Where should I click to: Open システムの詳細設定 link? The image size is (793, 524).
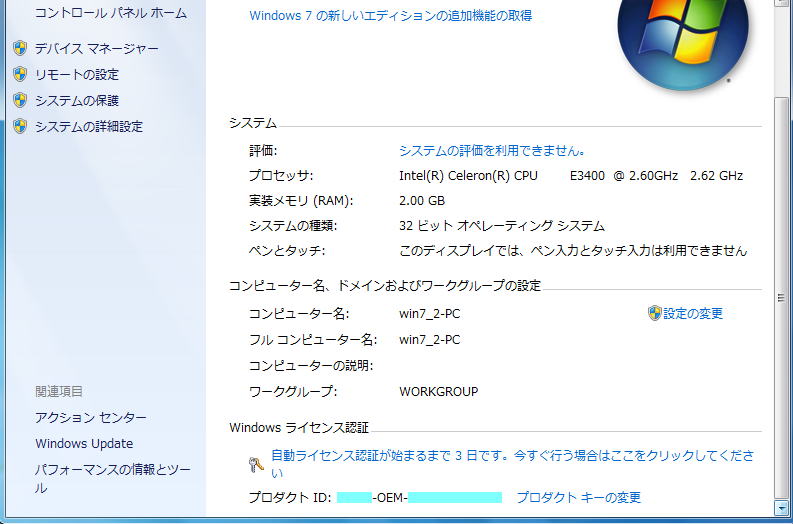point(89,126)
